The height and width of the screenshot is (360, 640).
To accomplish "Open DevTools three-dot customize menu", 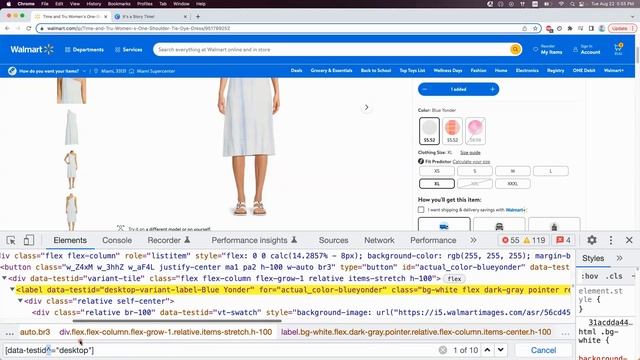I will coord(611,240).
